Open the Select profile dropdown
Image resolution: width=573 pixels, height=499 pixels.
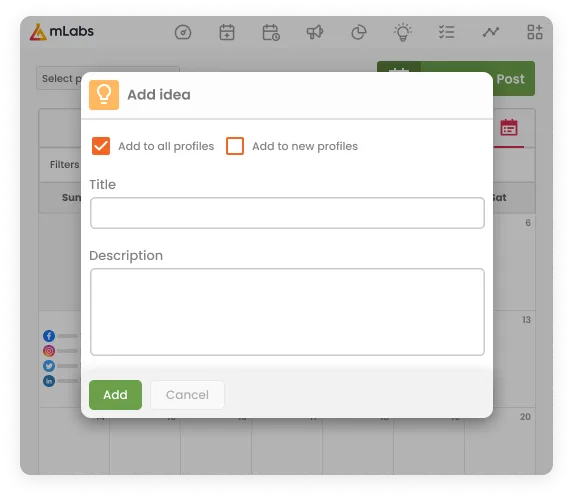[x=59, y=78]
